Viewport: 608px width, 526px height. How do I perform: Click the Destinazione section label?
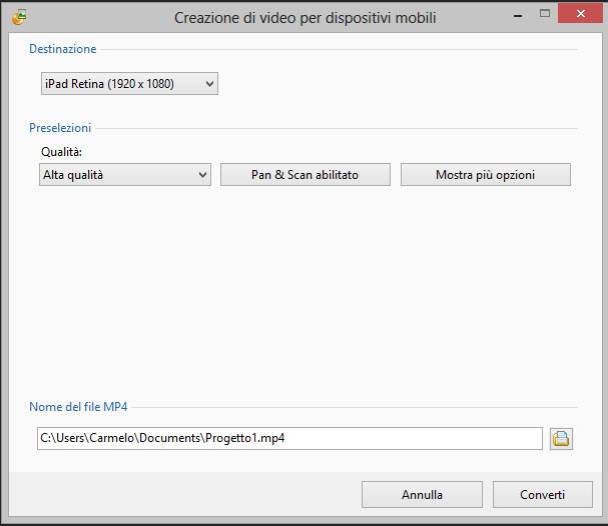pos(63,49)
